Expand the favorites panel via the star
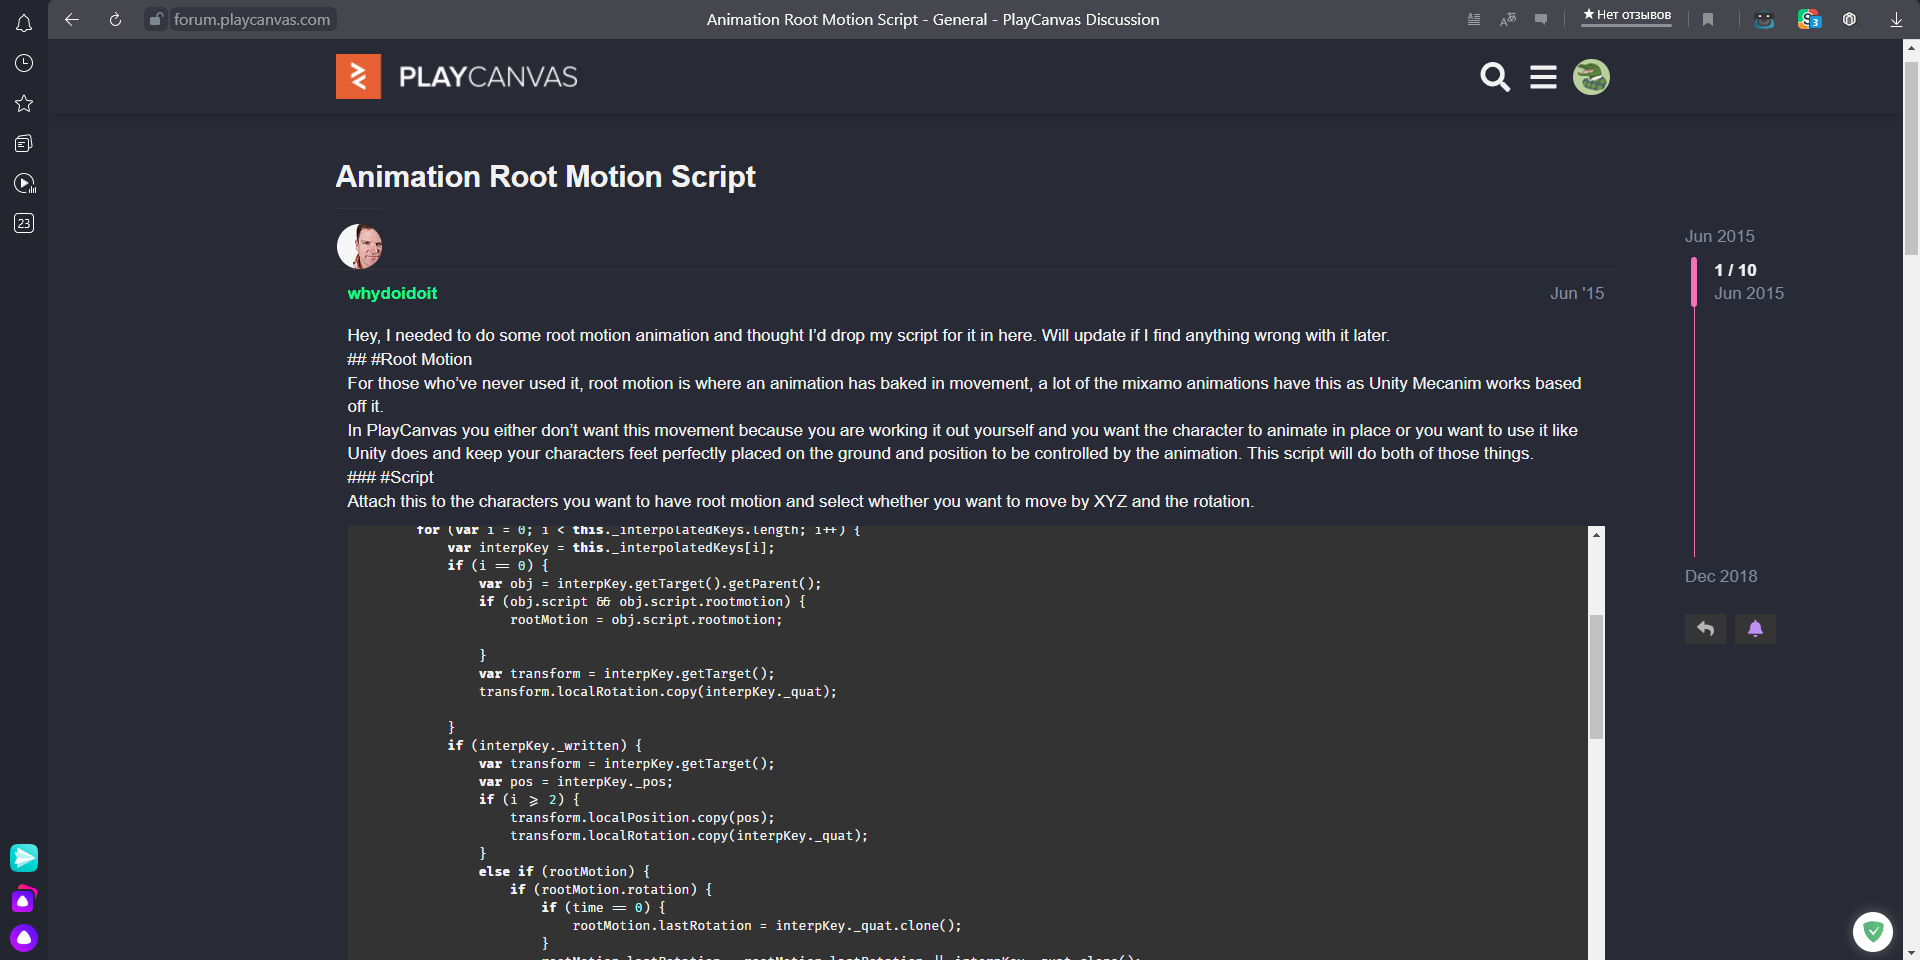1920x960 pixels. 24,103
